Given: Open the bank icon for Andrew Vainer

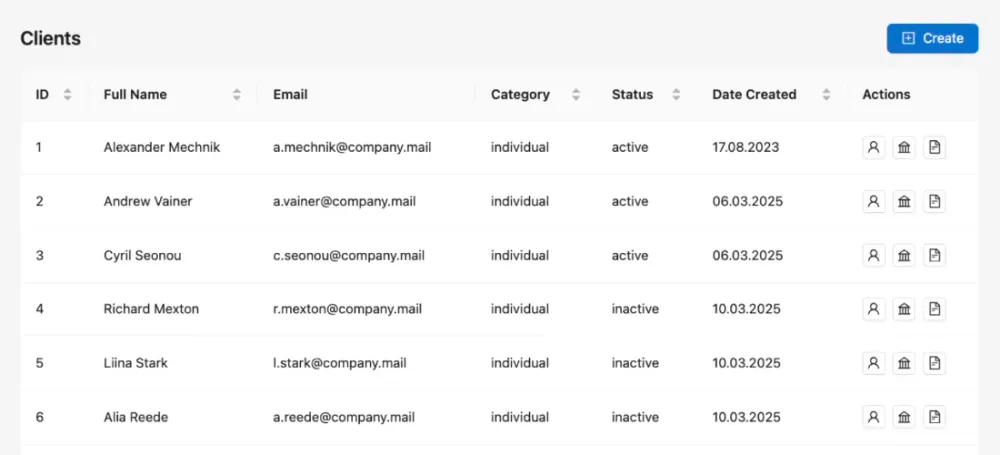Looking at the screenshot, I should [904, 202].
